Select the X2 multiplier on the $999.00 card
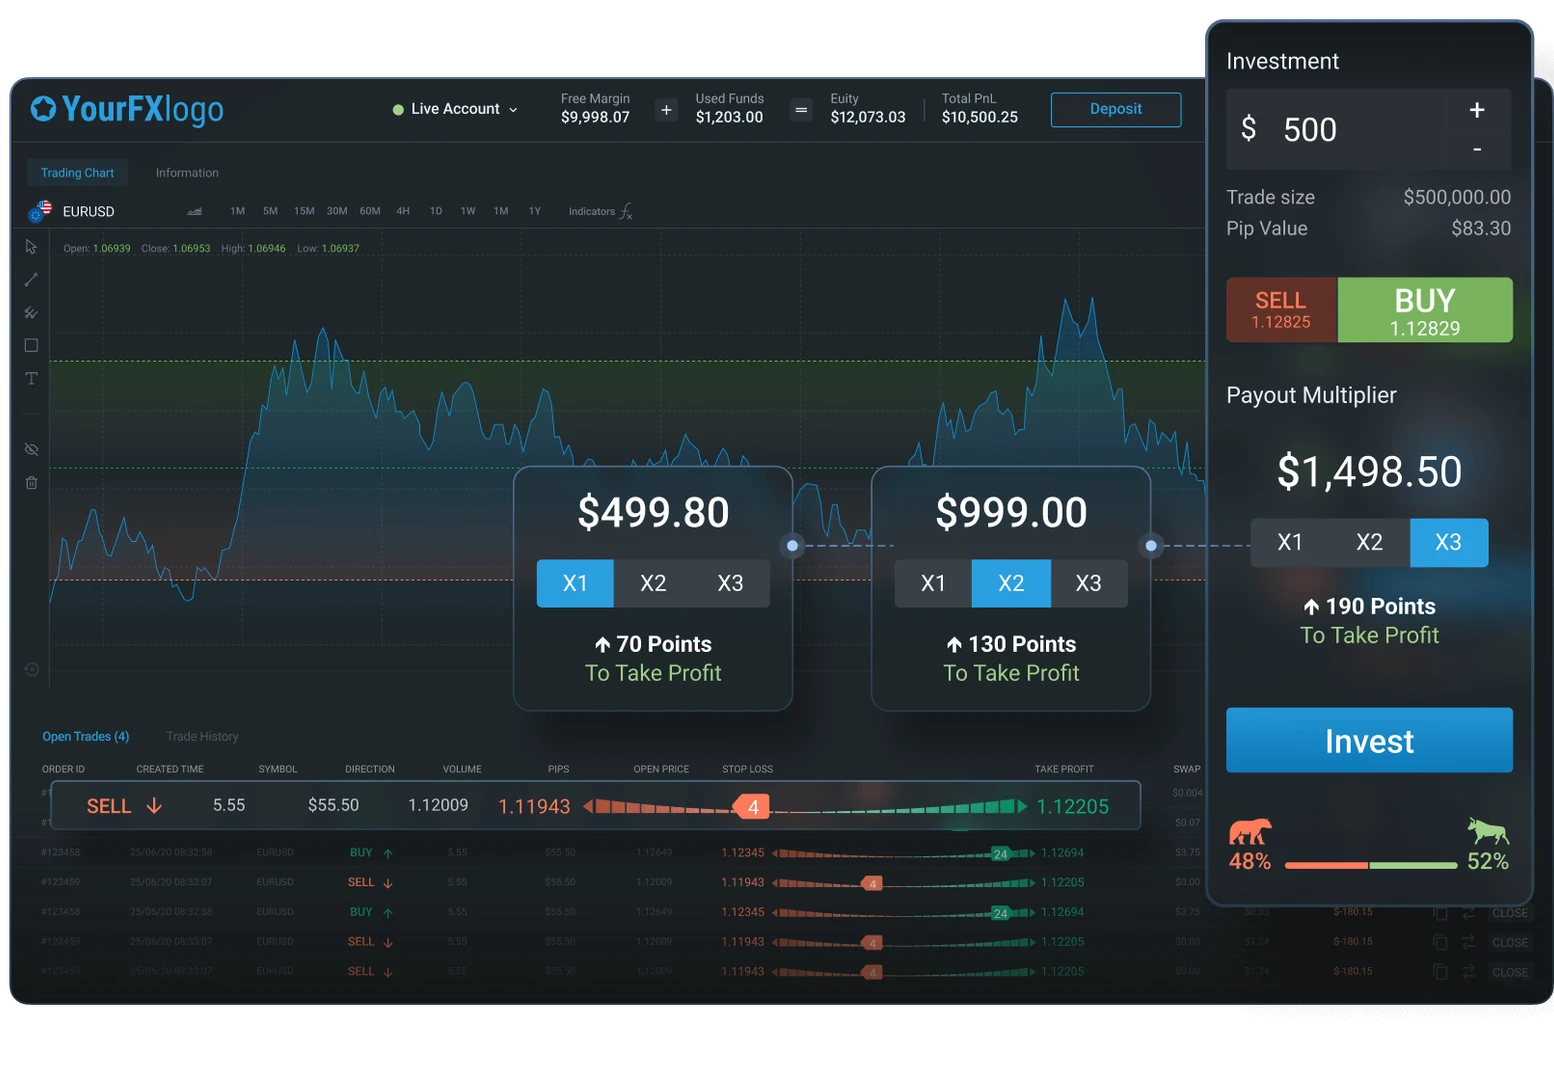The image size is (1554, 1080). click(1010, 583)
